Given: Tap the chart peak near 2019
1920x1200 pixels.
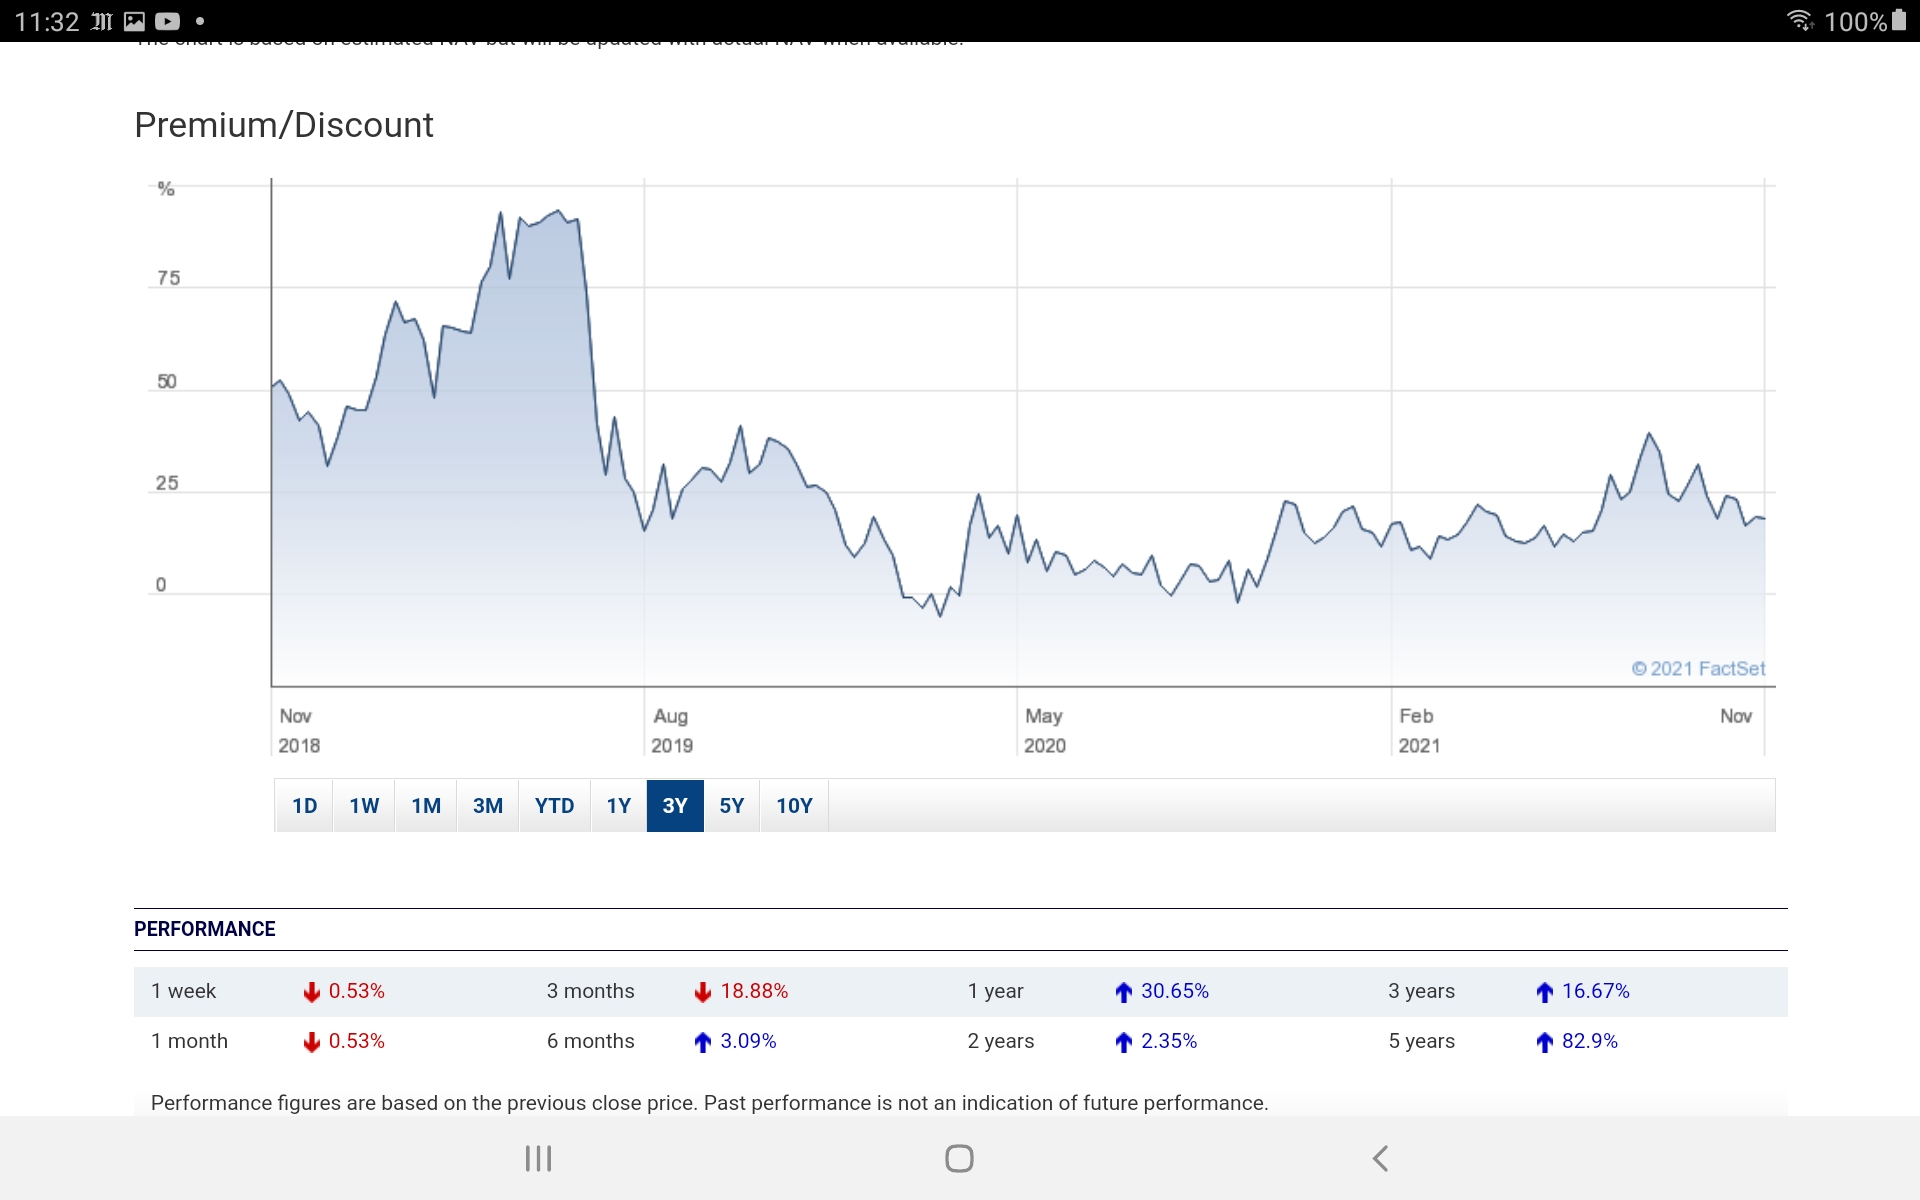Looking at the screenshot, I should 557,212.
